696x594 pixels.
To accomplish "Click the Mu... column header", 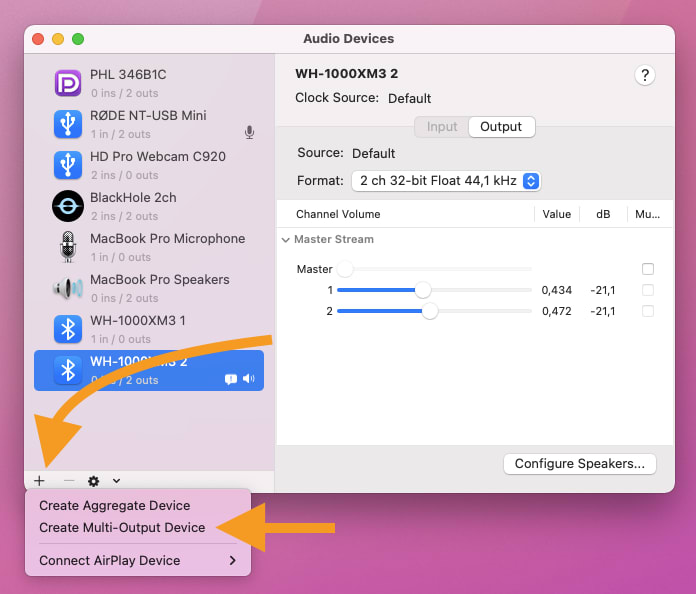I will pos(648,214).
